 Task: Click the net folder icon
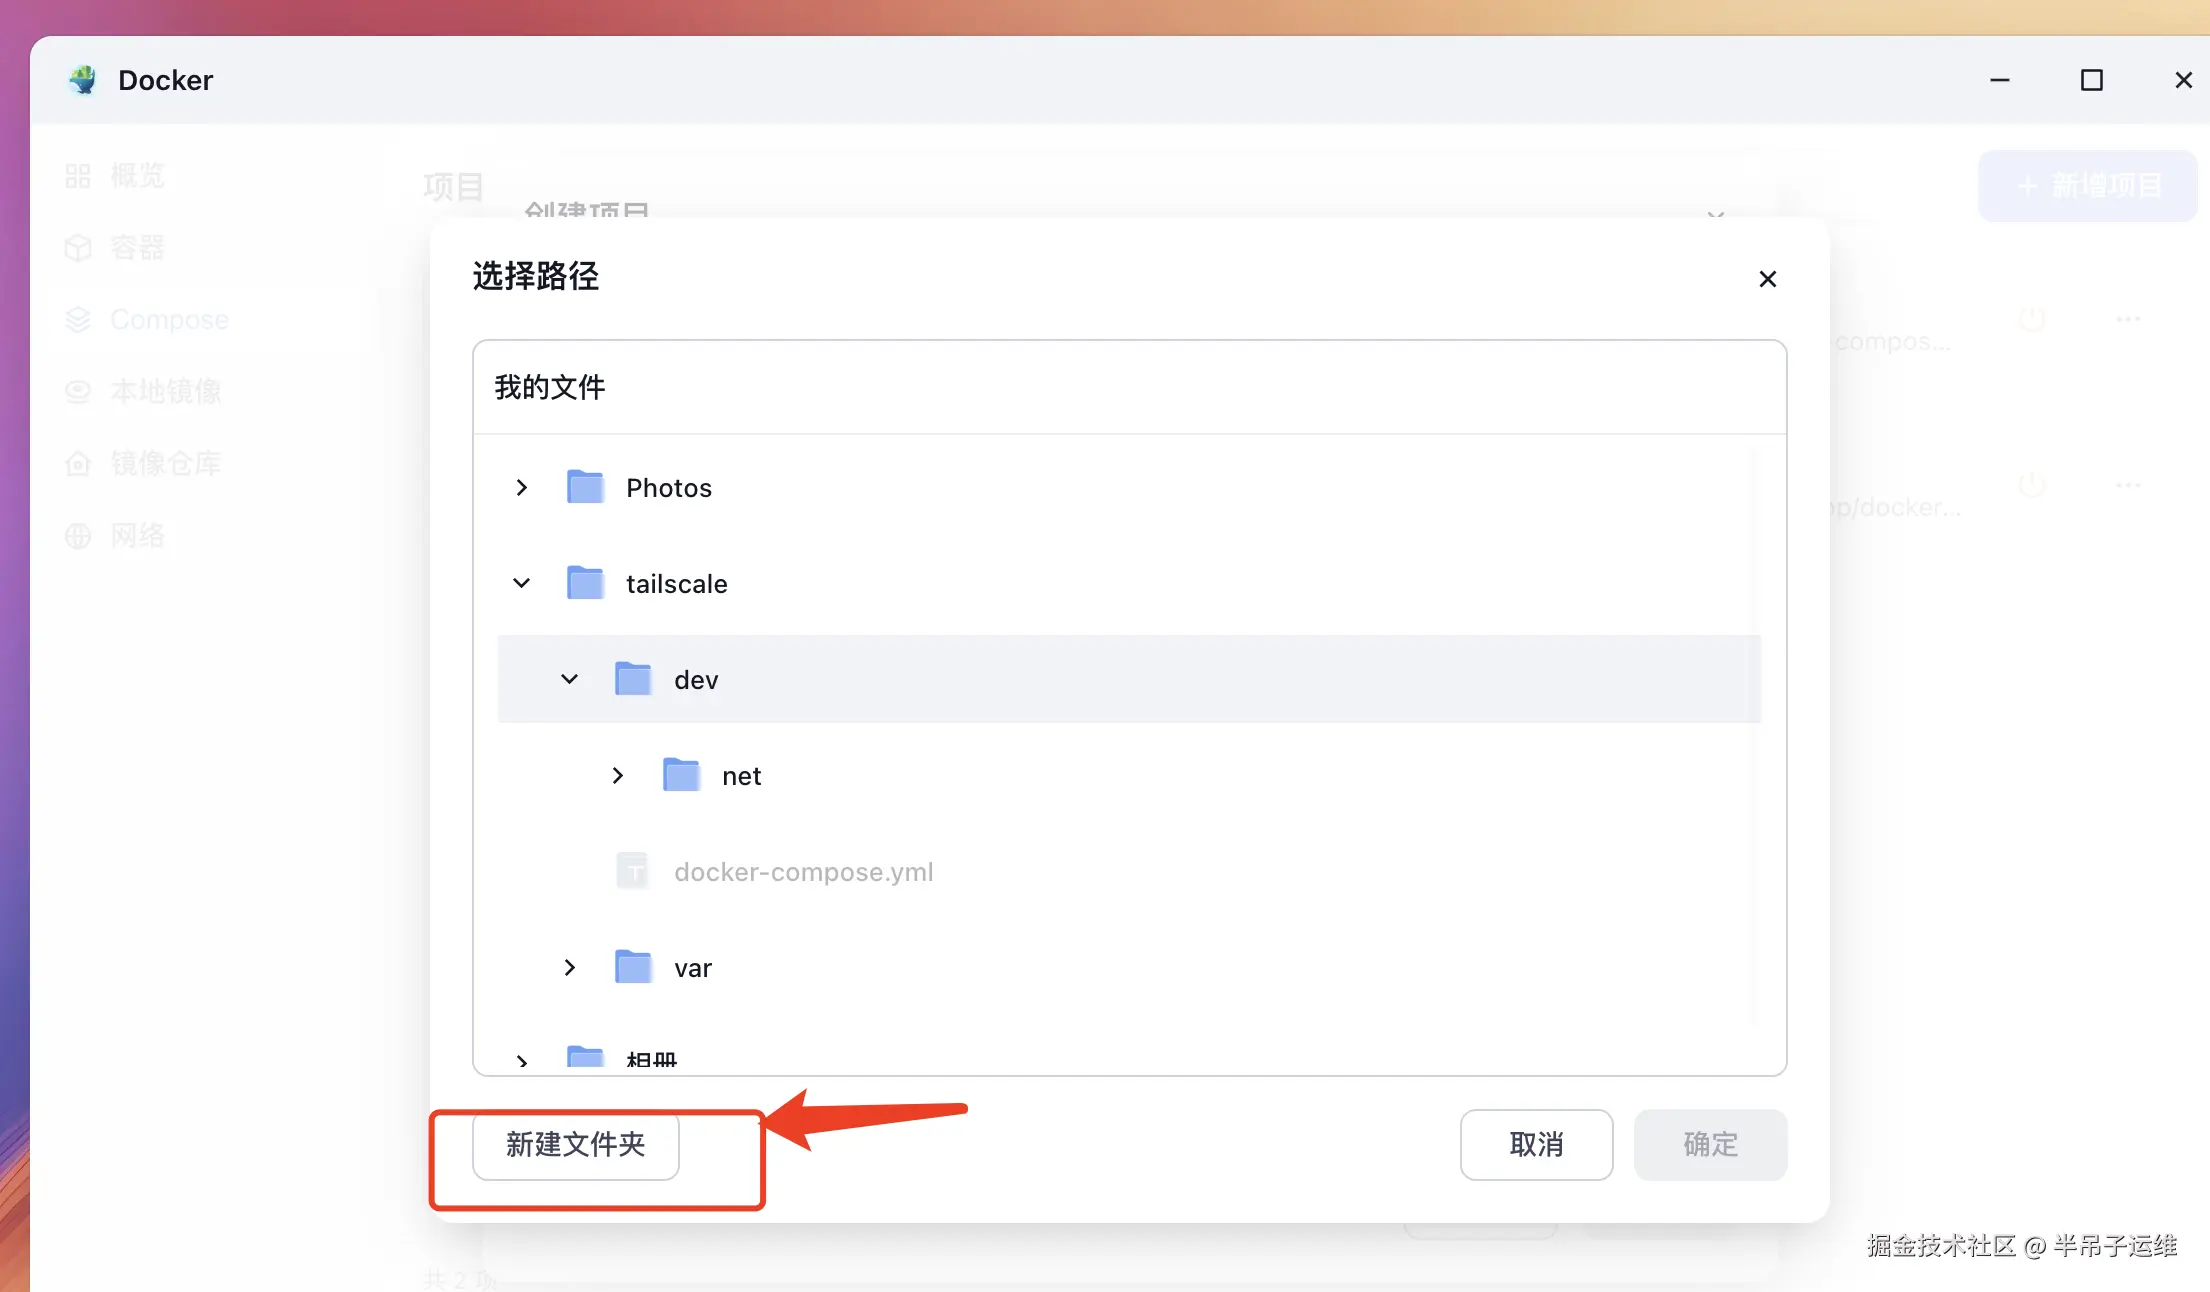(681, 775)
